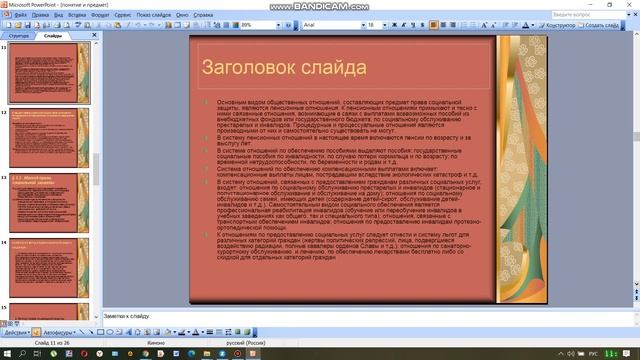Open the line color dropdown arrow
This screenshot has height=360, width=640.
pos(189,332)
